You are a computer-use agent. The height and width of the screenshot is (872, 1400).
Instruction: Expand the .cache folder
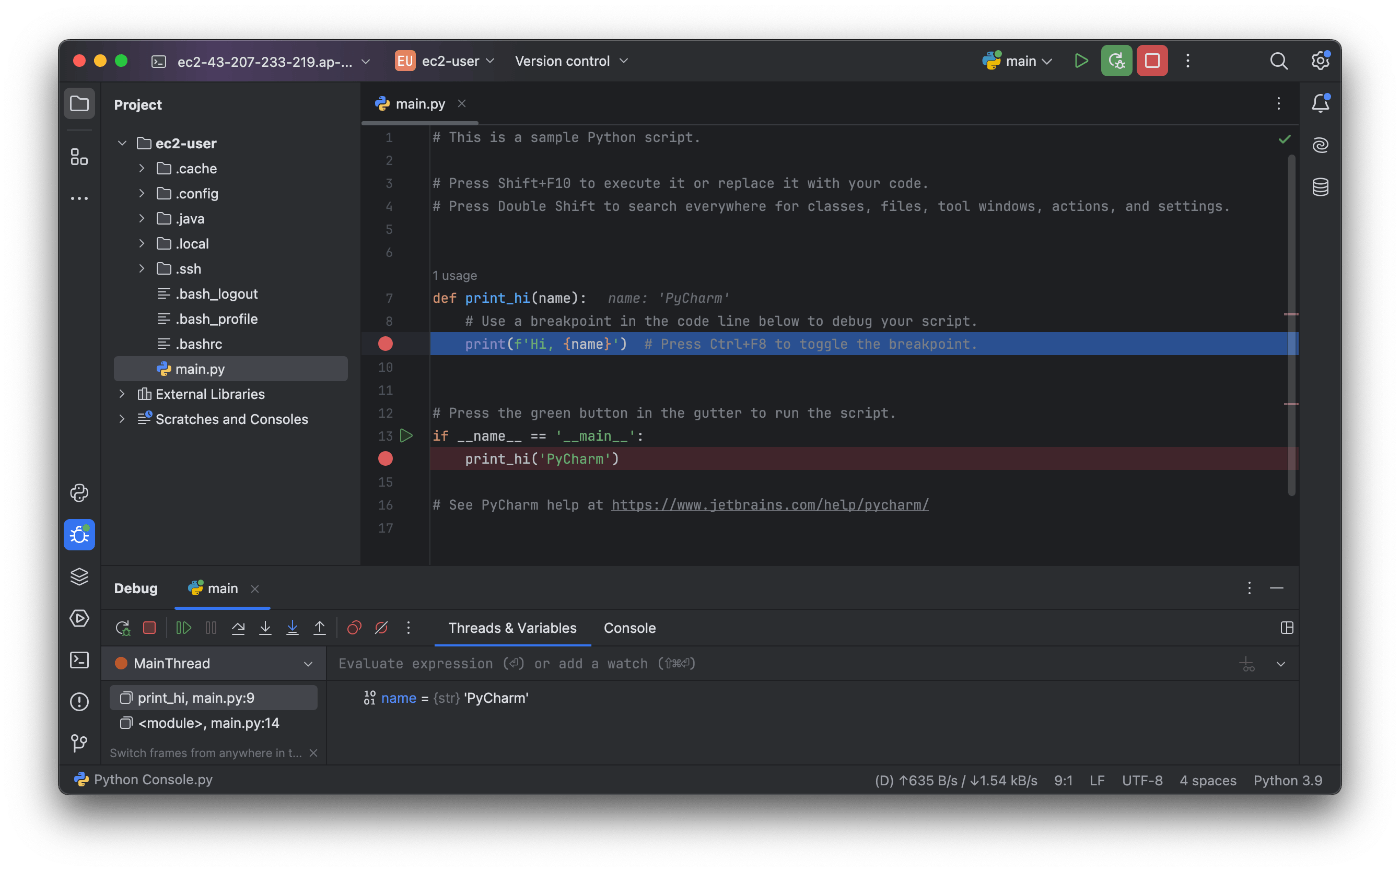coord(141,168)
